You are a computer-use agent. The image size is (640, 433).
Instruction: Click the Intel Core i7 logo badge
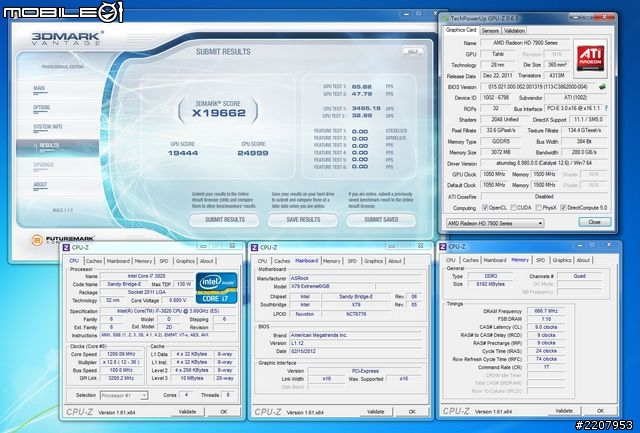pos(216,288)
